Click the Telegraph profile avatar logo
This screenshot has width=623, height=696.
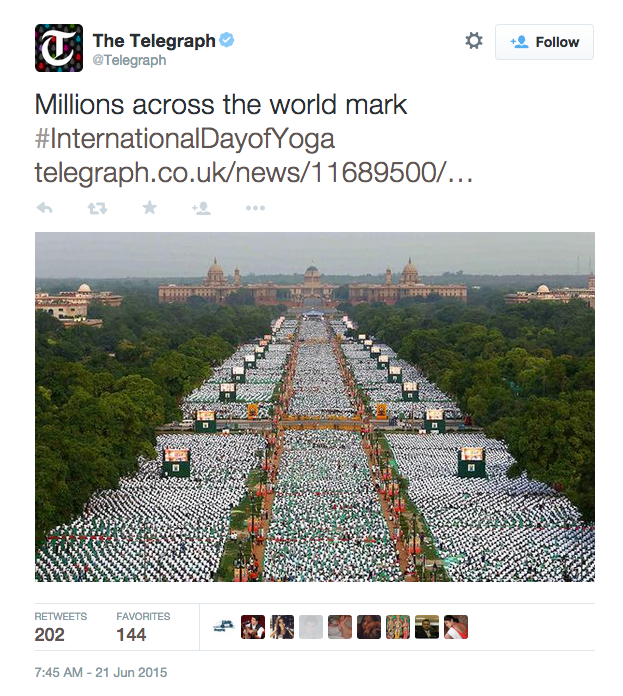pyautogui.click(x=59, y=48)
